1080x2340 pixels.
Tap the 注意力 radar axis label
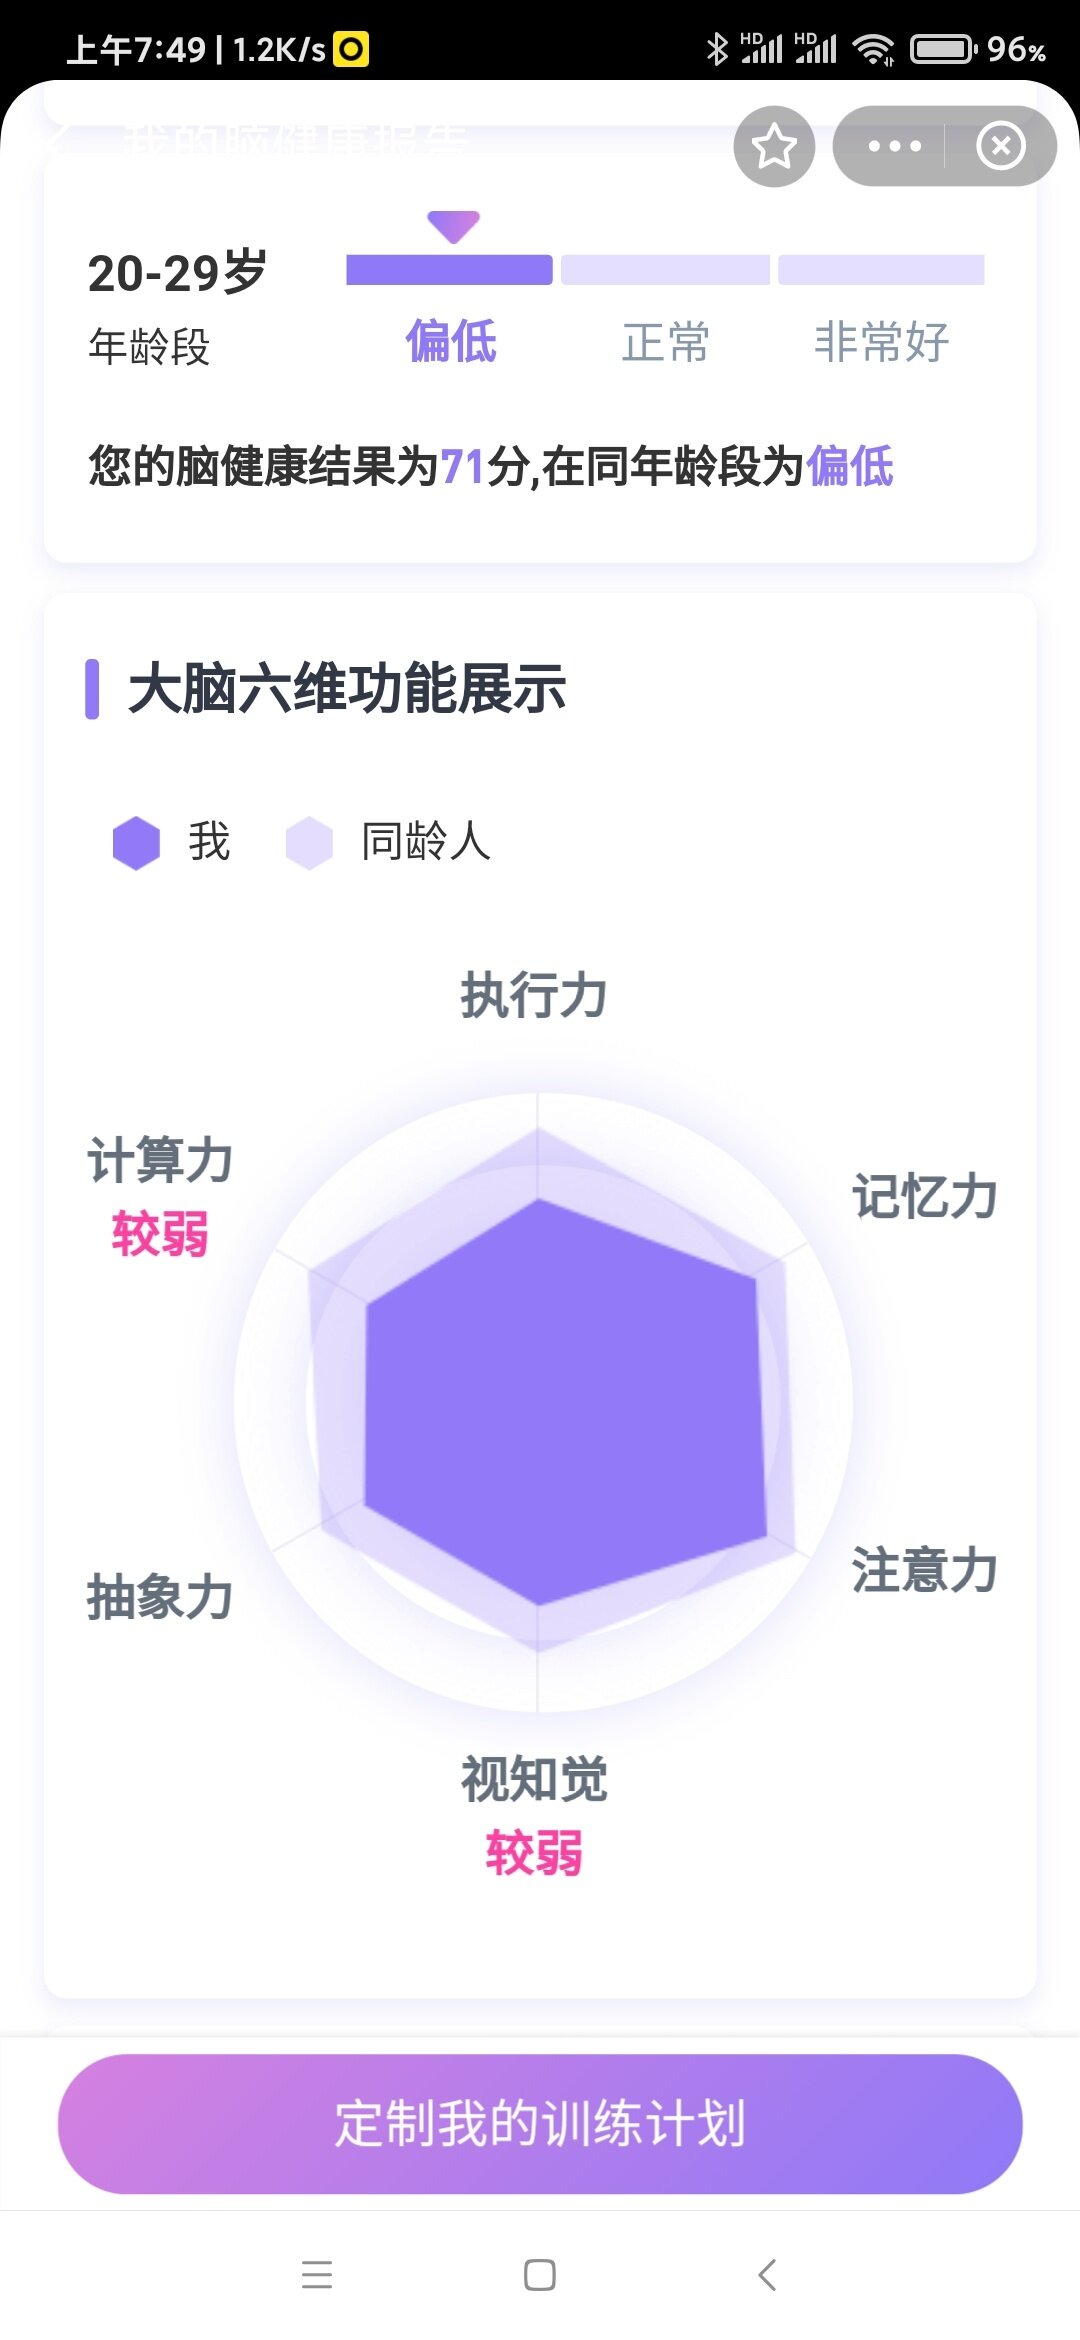[x=925, y=1570]
